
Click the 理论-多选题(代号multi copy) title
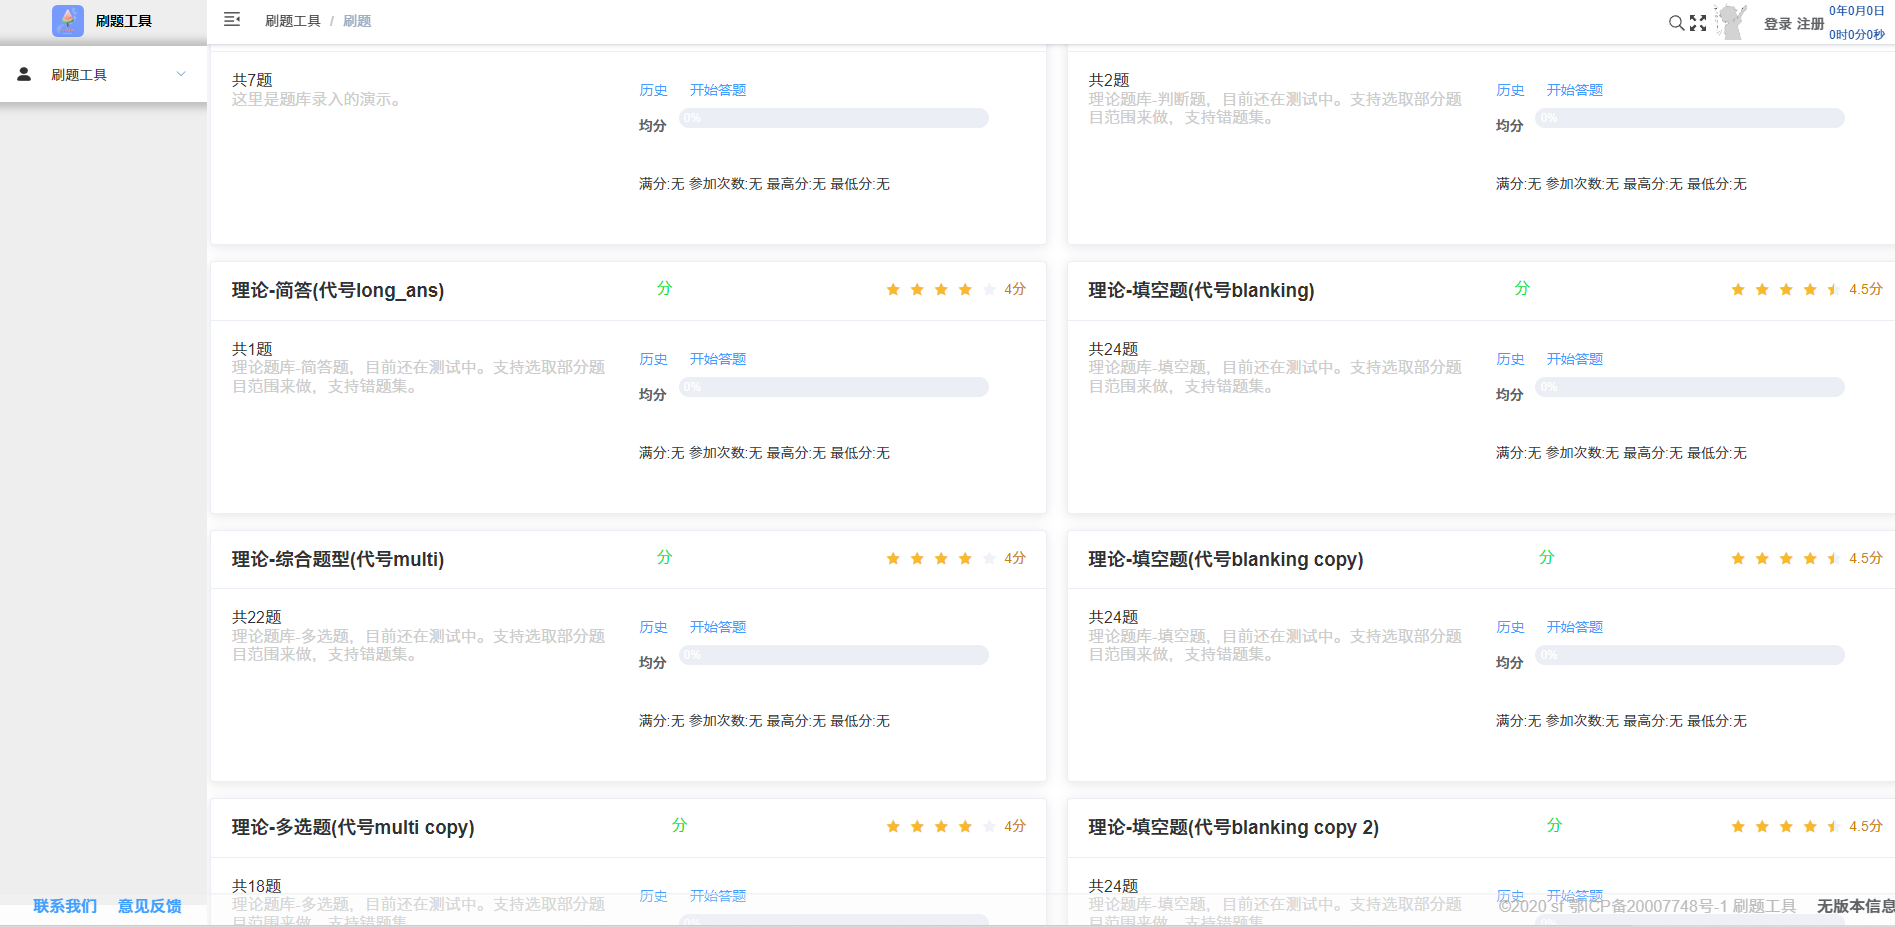[353, 828]
